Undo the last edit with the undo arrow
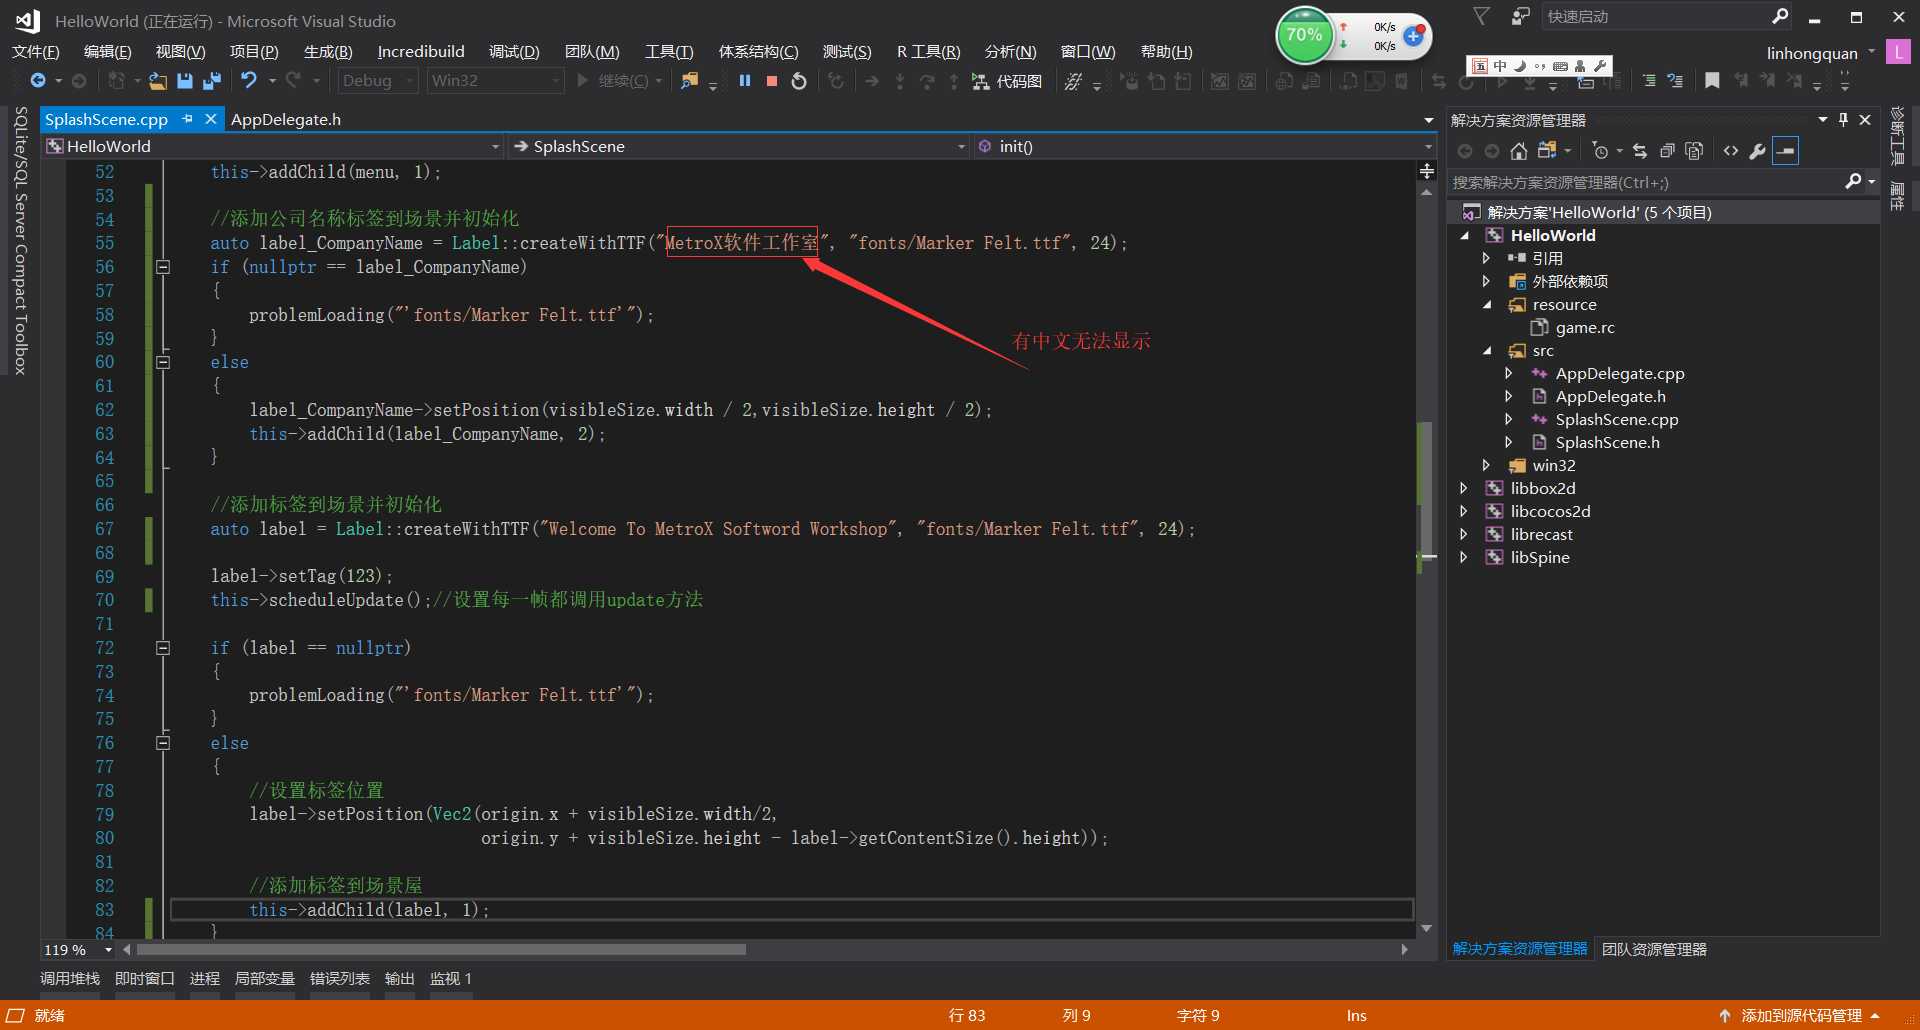1920x1030 pixels. click(x=249, y=80)
